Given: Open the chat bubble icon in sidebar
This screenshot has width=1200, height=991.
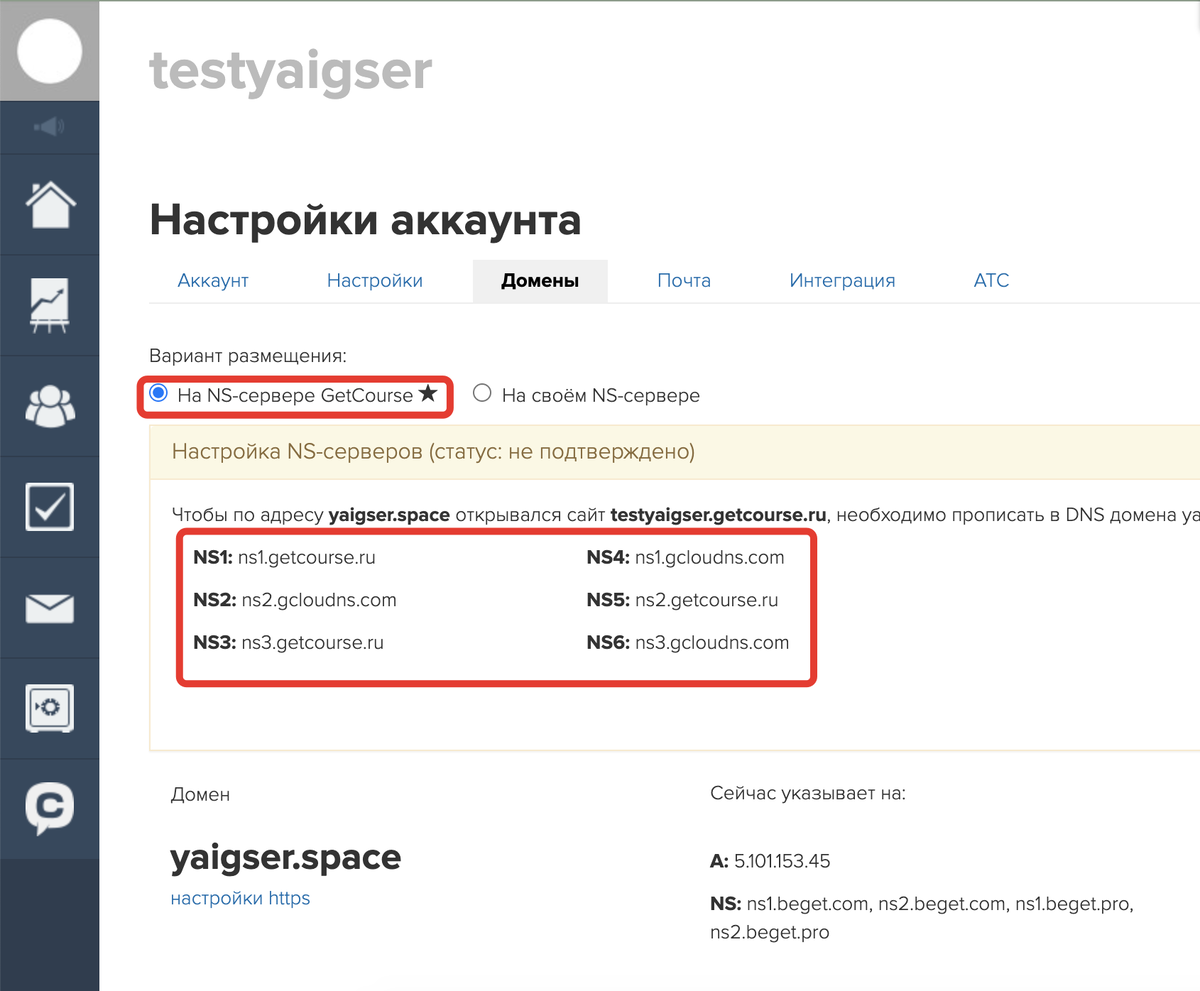Looking at the screenshot, I should tap(49, 808).
